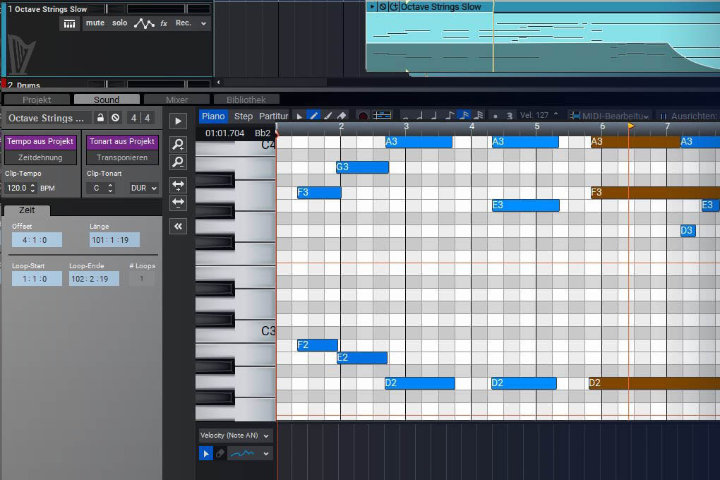Adjust Clip-Tonart key C stepper
Image resolution: width=720 pixels, height=480 pixels.
(110, 188)
